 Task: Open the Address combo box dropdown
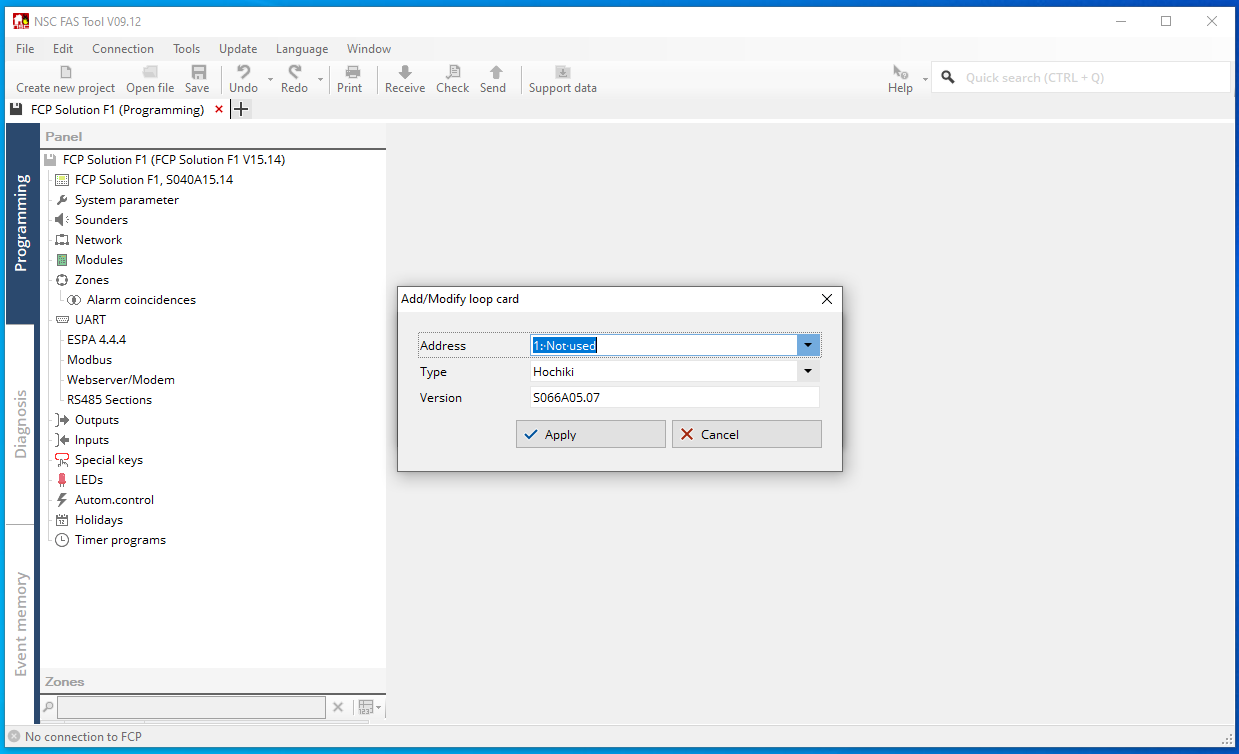(x=808, y=345)
